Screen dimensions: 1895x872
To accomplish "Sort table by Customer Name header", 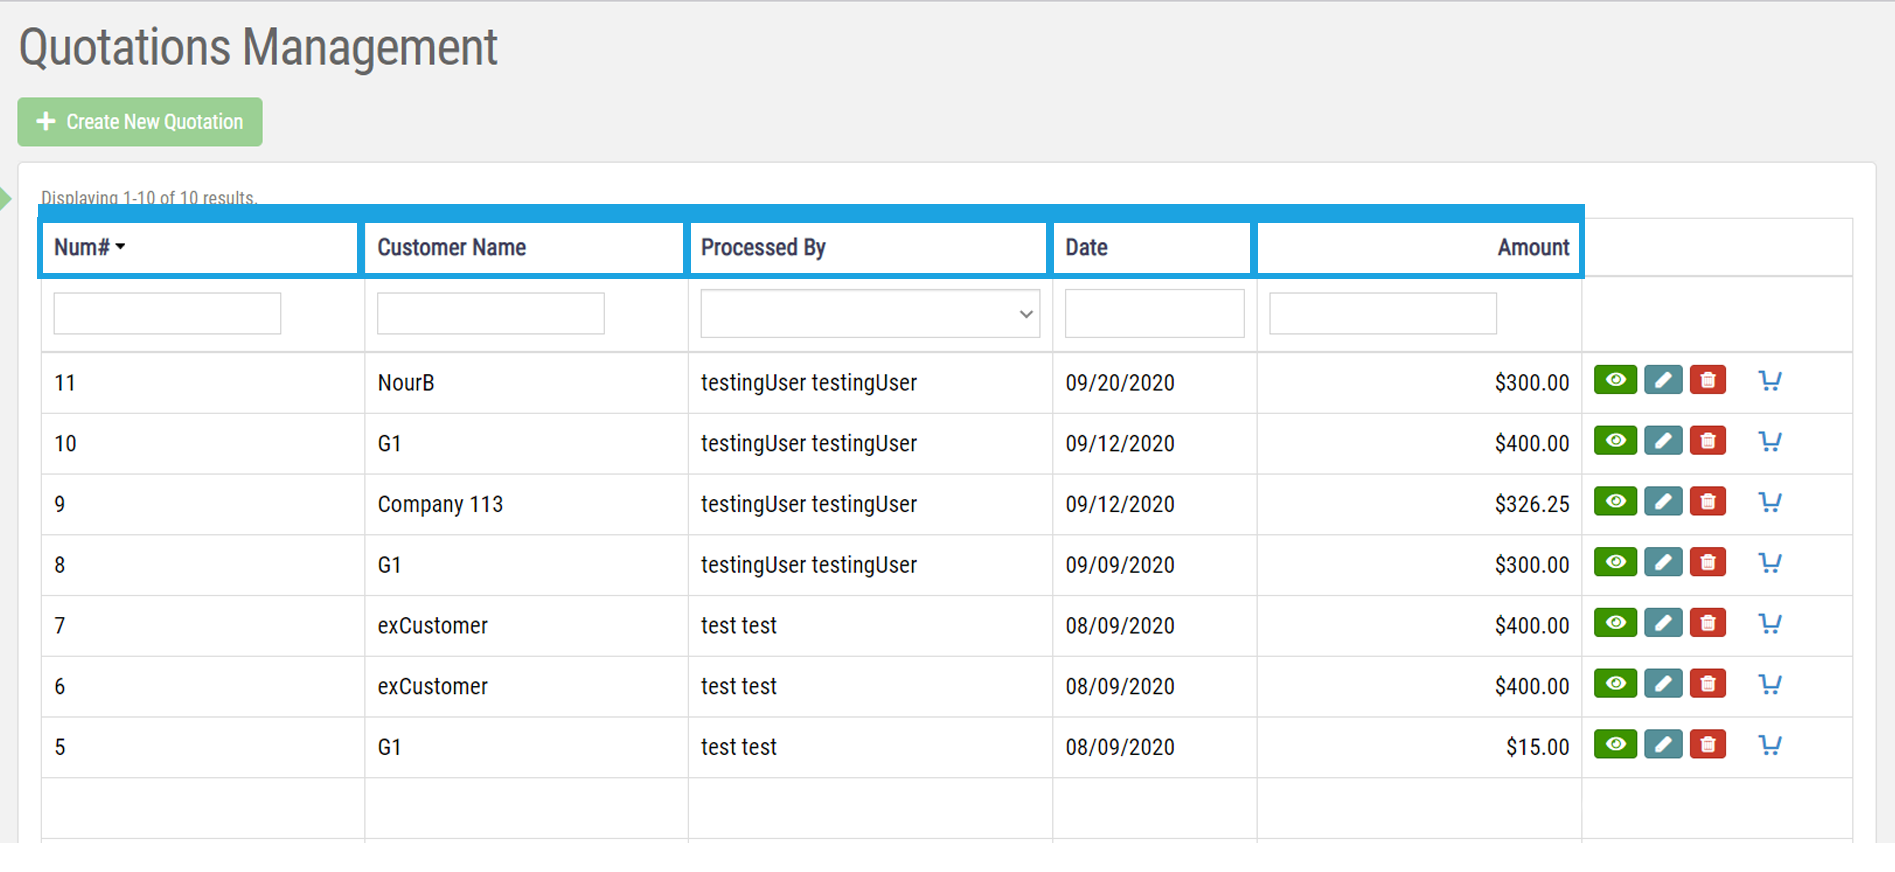I will [451, 248].
